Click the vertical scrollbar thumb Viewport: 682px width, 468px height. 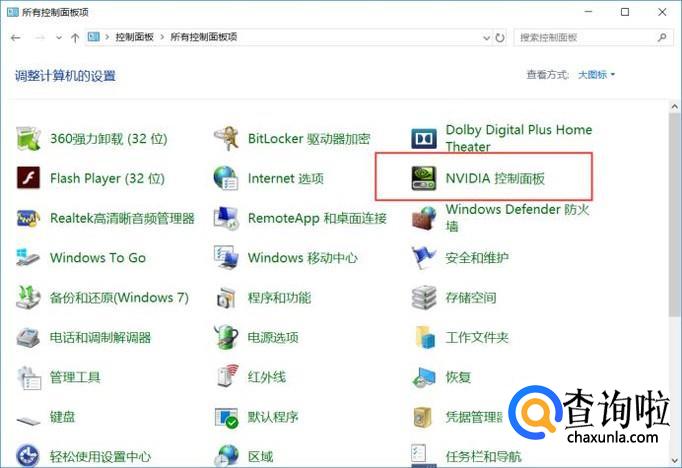(x=675, y=214)
